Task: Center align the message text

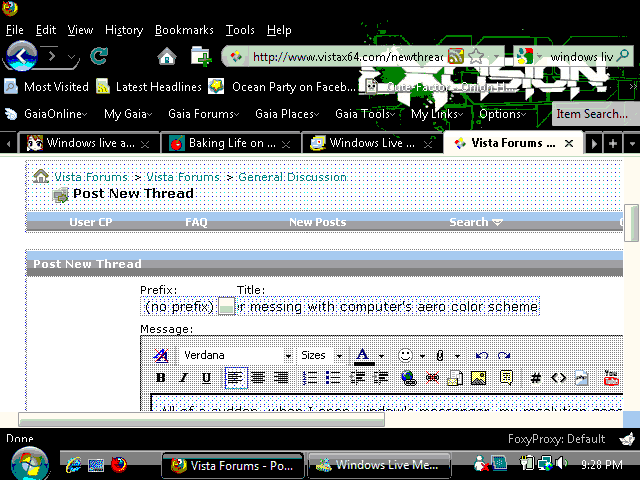Action: point(258,378)
